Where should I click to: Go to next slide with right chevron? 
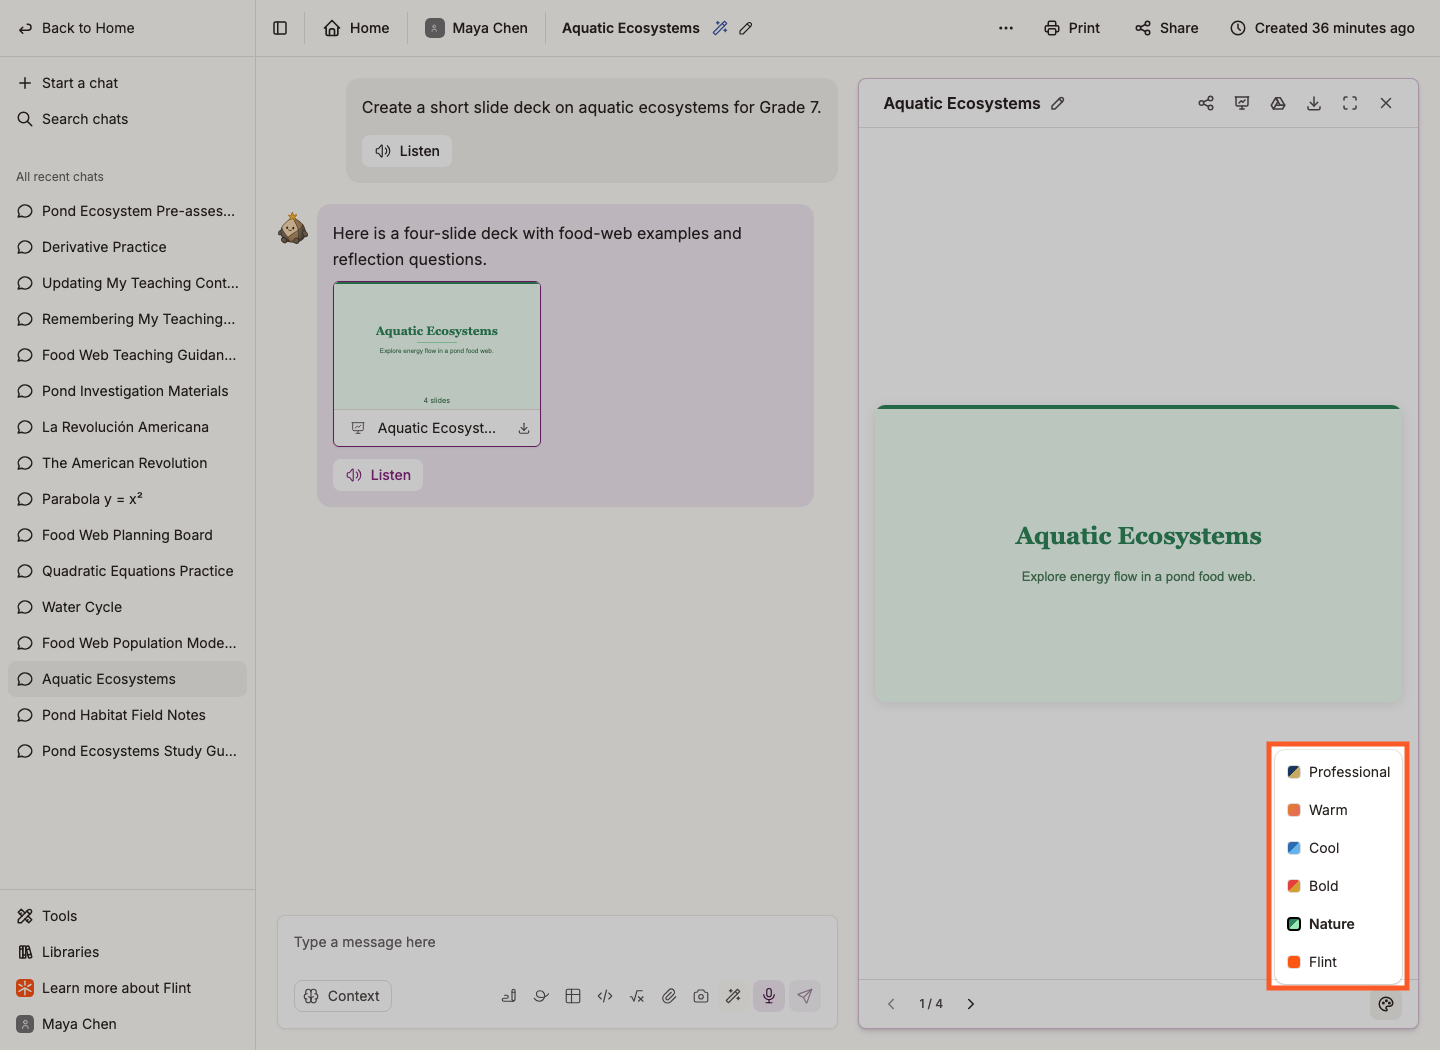click(x=971, y=1004)
